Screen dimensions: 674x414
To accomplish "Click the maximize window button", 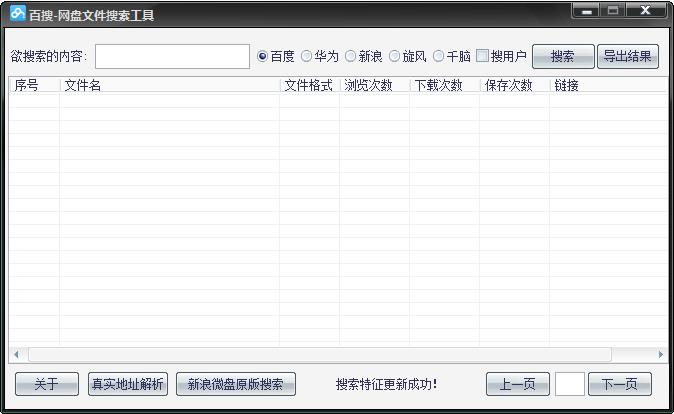I will 613,11.
